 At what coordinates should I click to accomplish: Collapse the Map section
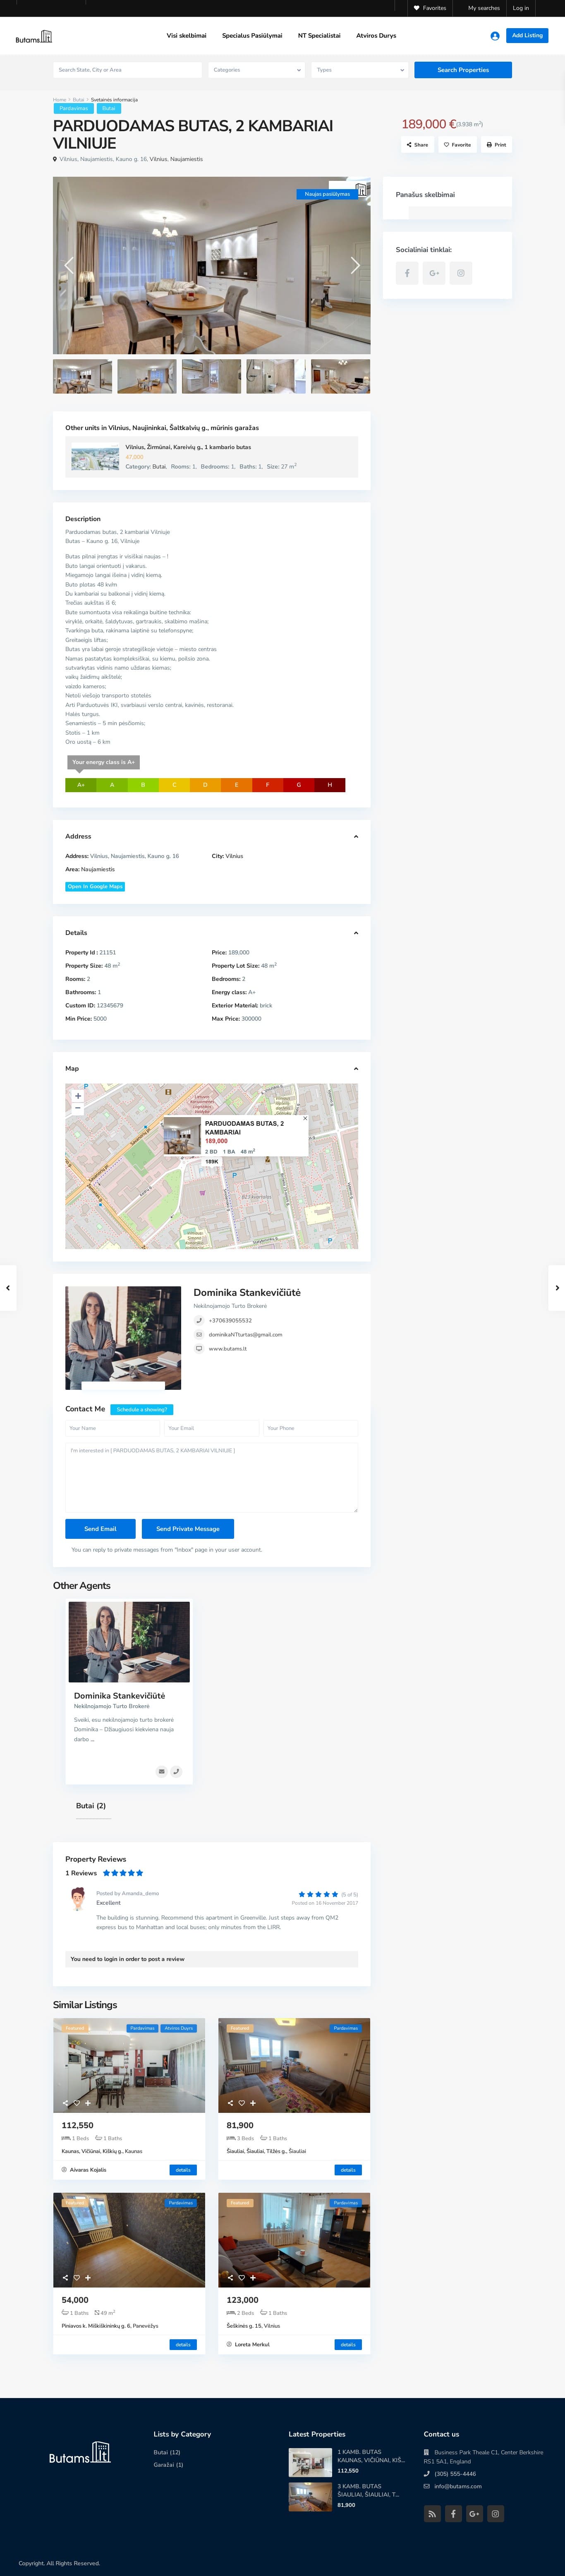pyautogui.click(x=356, y=1069)
